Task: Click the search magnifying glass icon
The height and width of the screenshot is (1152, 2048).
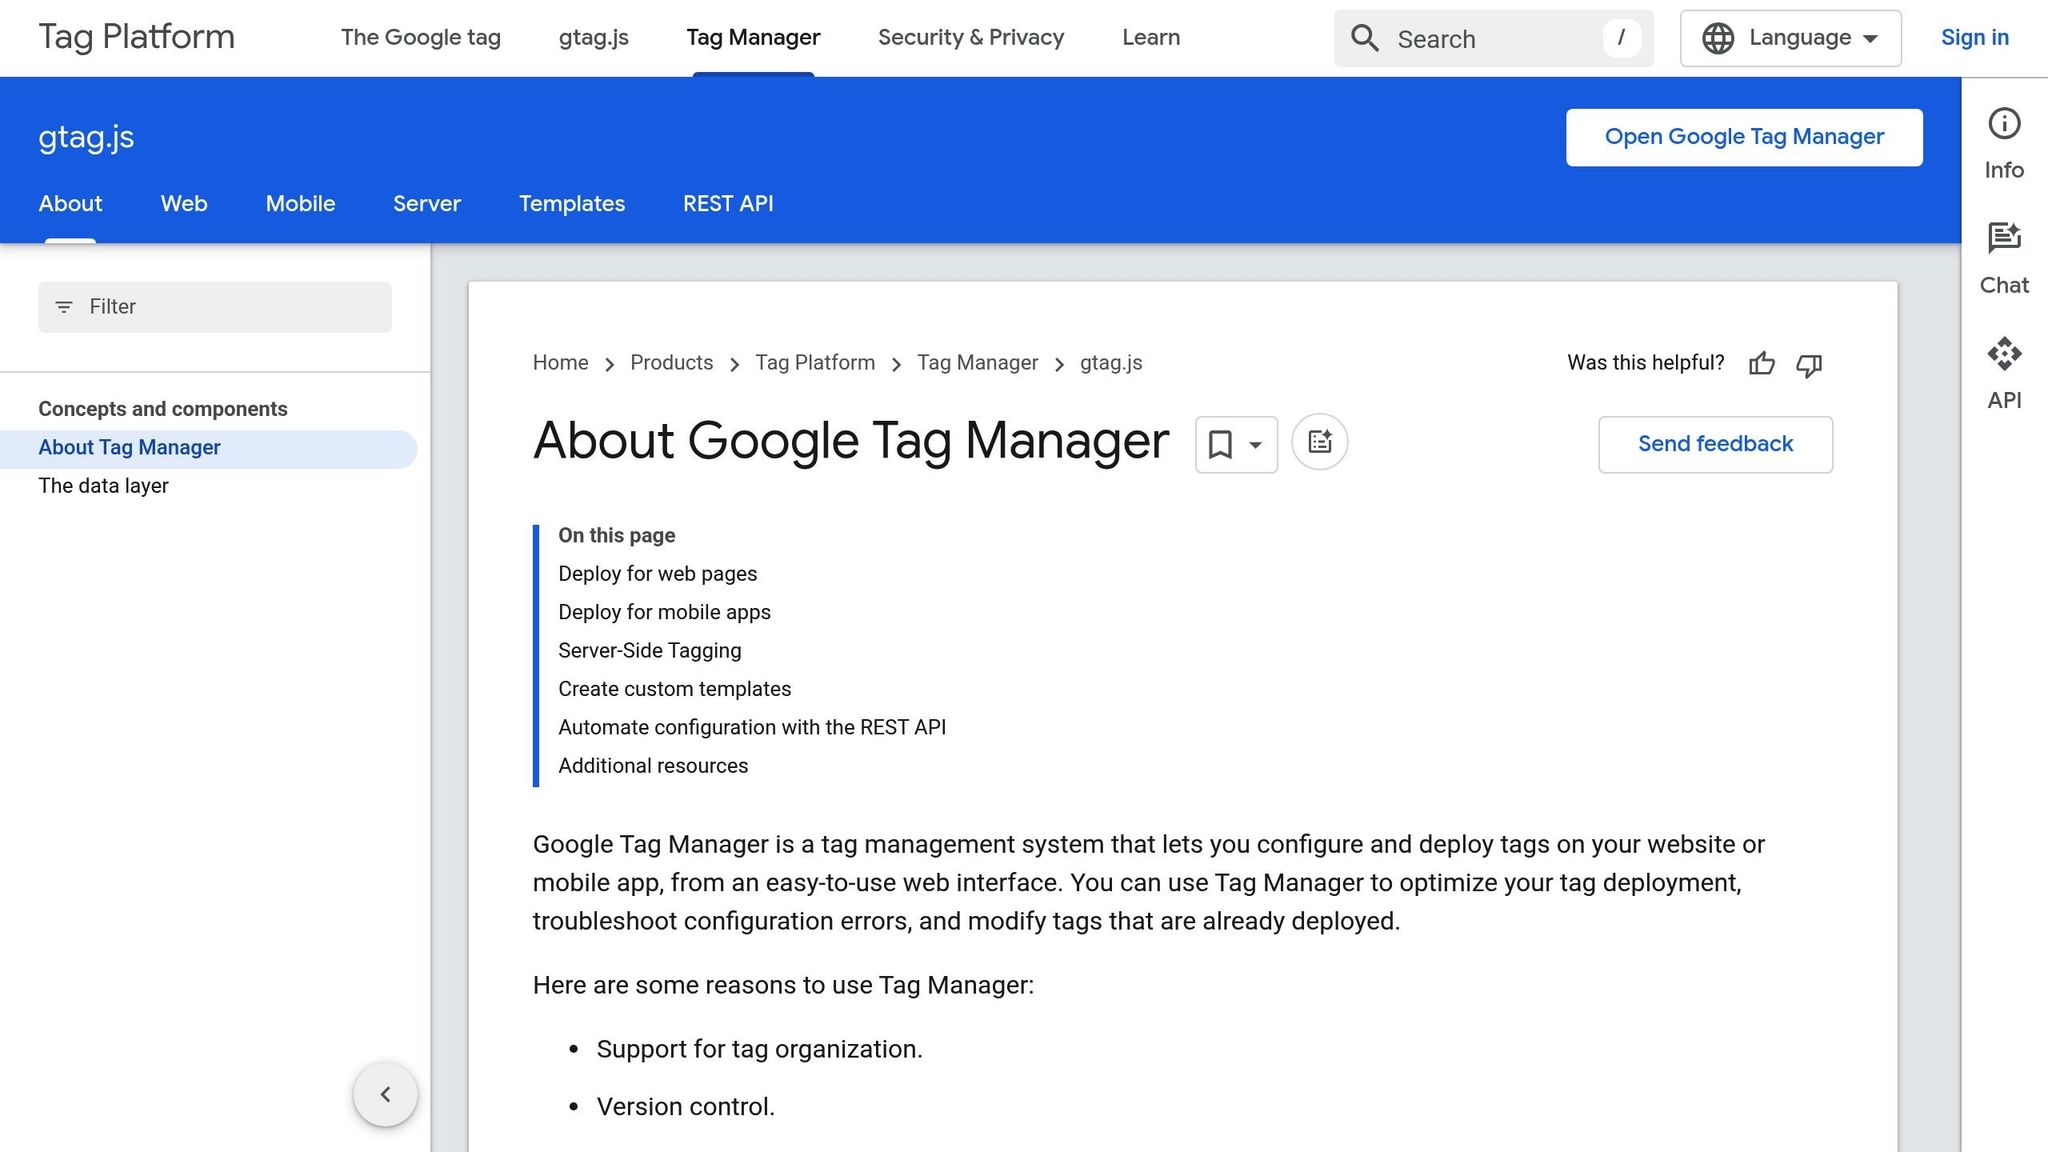Action: [x=1364, y=38]
